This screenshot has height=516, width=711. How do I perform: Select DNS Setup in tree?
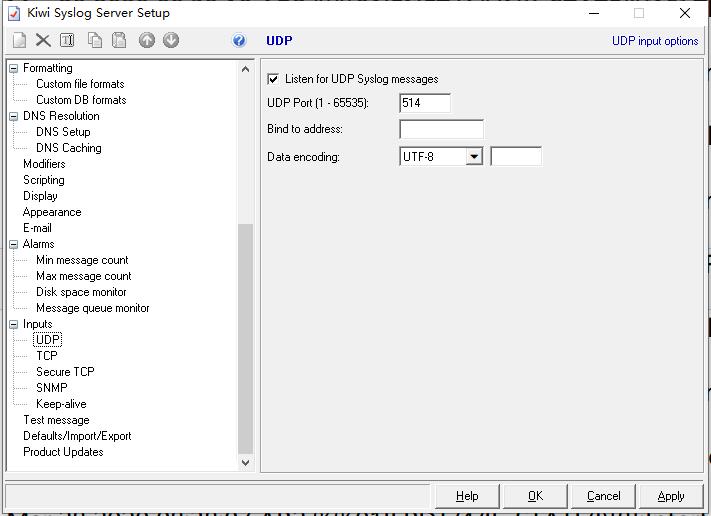(x=63, y=132)
